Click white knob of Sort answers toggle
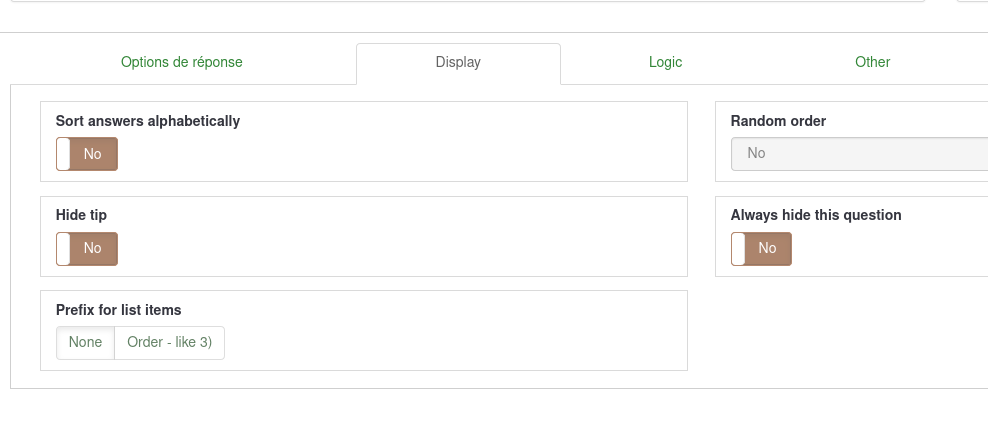The image size is (988, 438). [64, 154]
